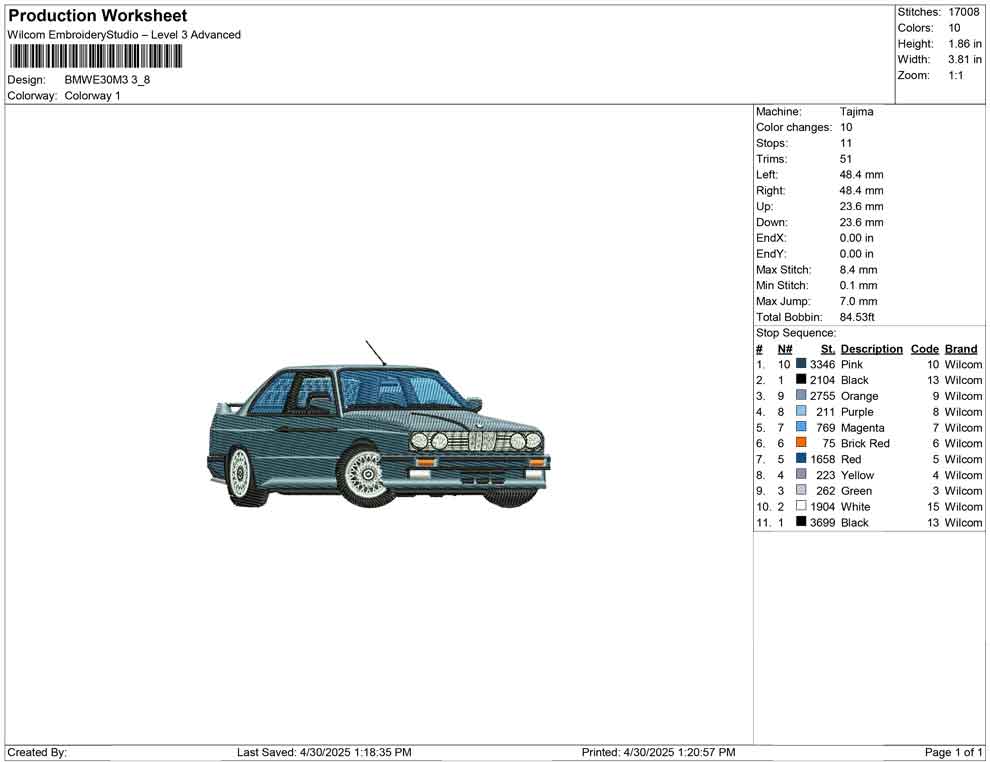
Task: Click the color swatch for stop 1 Pink
Action: pos(801,364)
